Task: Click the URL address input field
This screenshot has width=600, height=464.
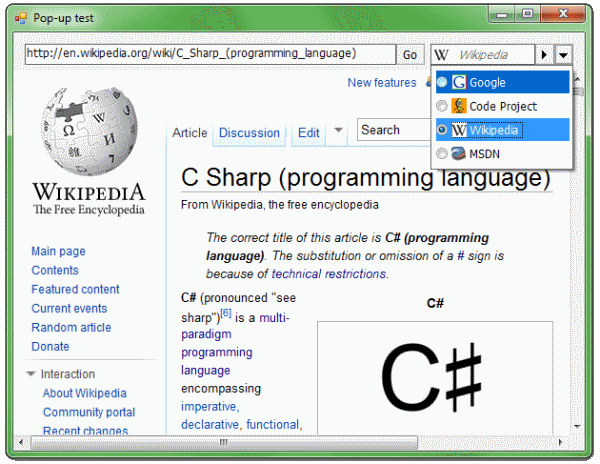Action: (x=210, y=54)
